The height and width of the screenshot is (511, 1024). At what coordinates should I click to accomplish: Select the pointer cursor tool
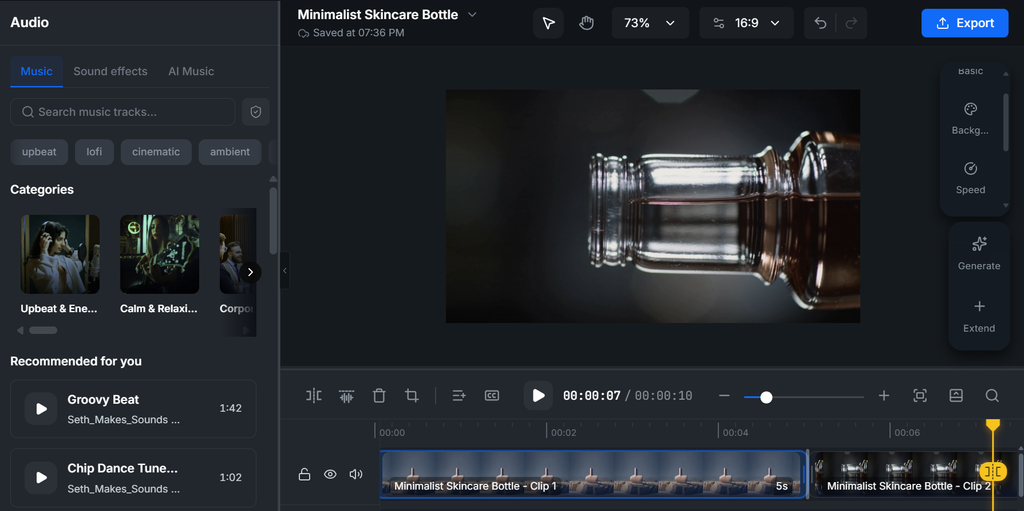(x=548, y=23)
